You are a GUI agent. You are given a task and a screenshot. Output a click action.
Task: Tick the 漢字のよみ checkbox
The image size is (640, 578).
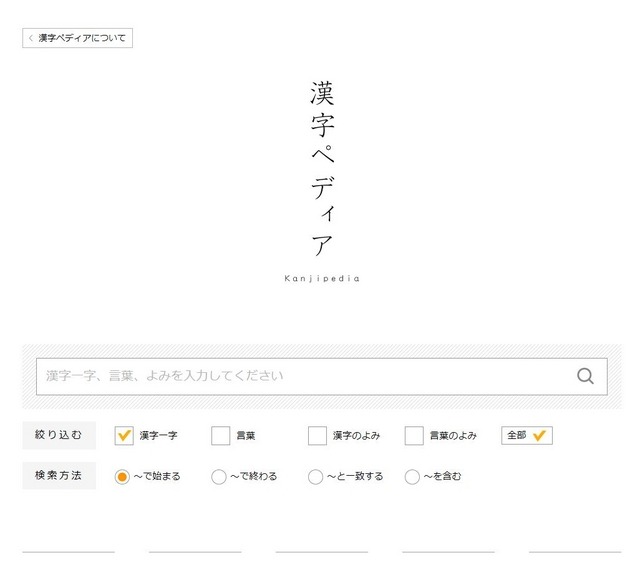point(317,436)
